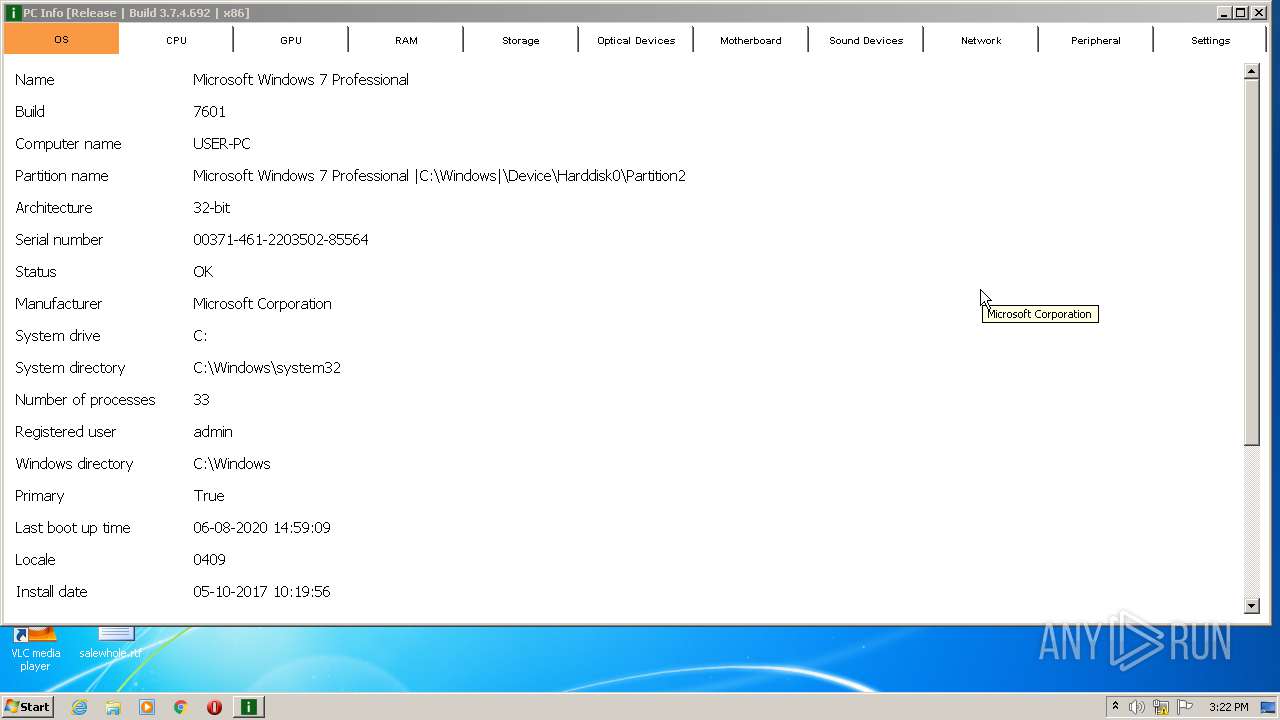The image size is (1280, 720).
Task: Click the serial number '00371-461-2203502-85564'
Action: [280, 240]
